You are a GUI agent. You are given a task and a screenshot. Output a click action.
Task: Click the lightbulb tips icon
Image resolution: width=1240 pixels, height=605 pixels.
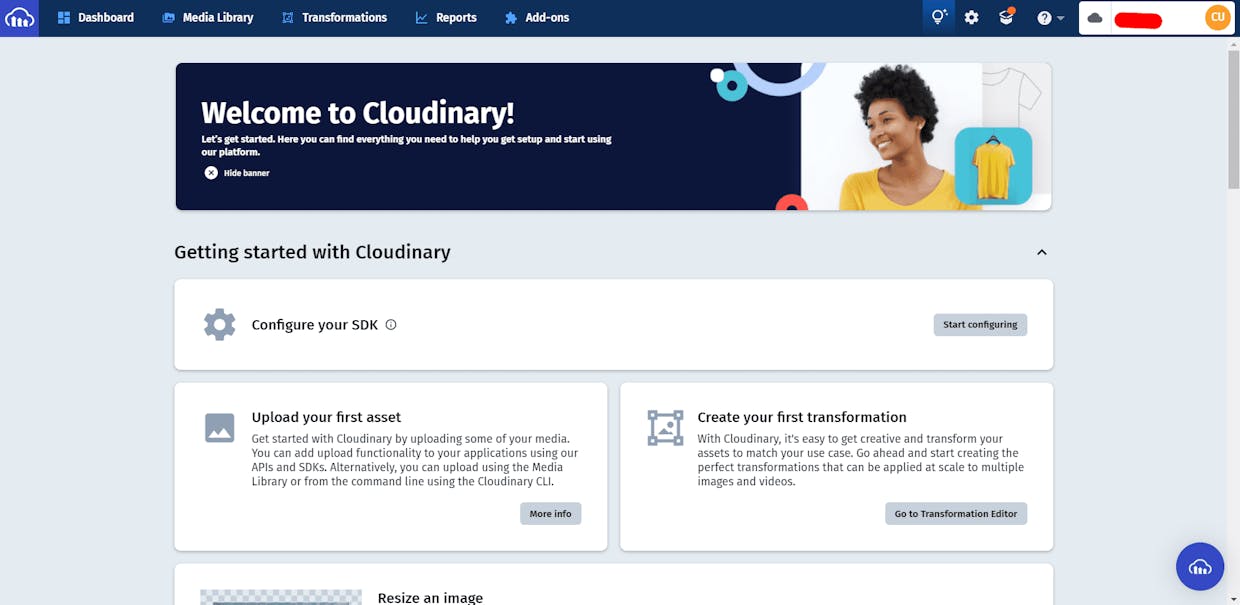pos(938,18)
